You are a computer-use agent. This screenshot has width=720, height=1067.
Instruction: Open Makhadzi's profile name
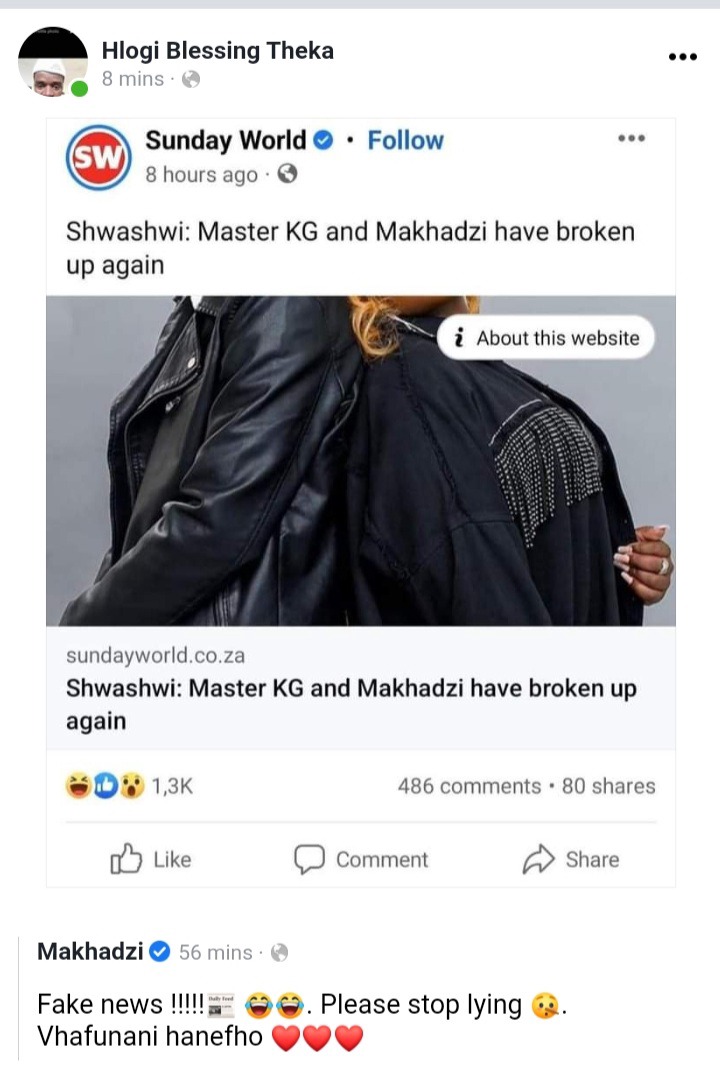(90, 951)
